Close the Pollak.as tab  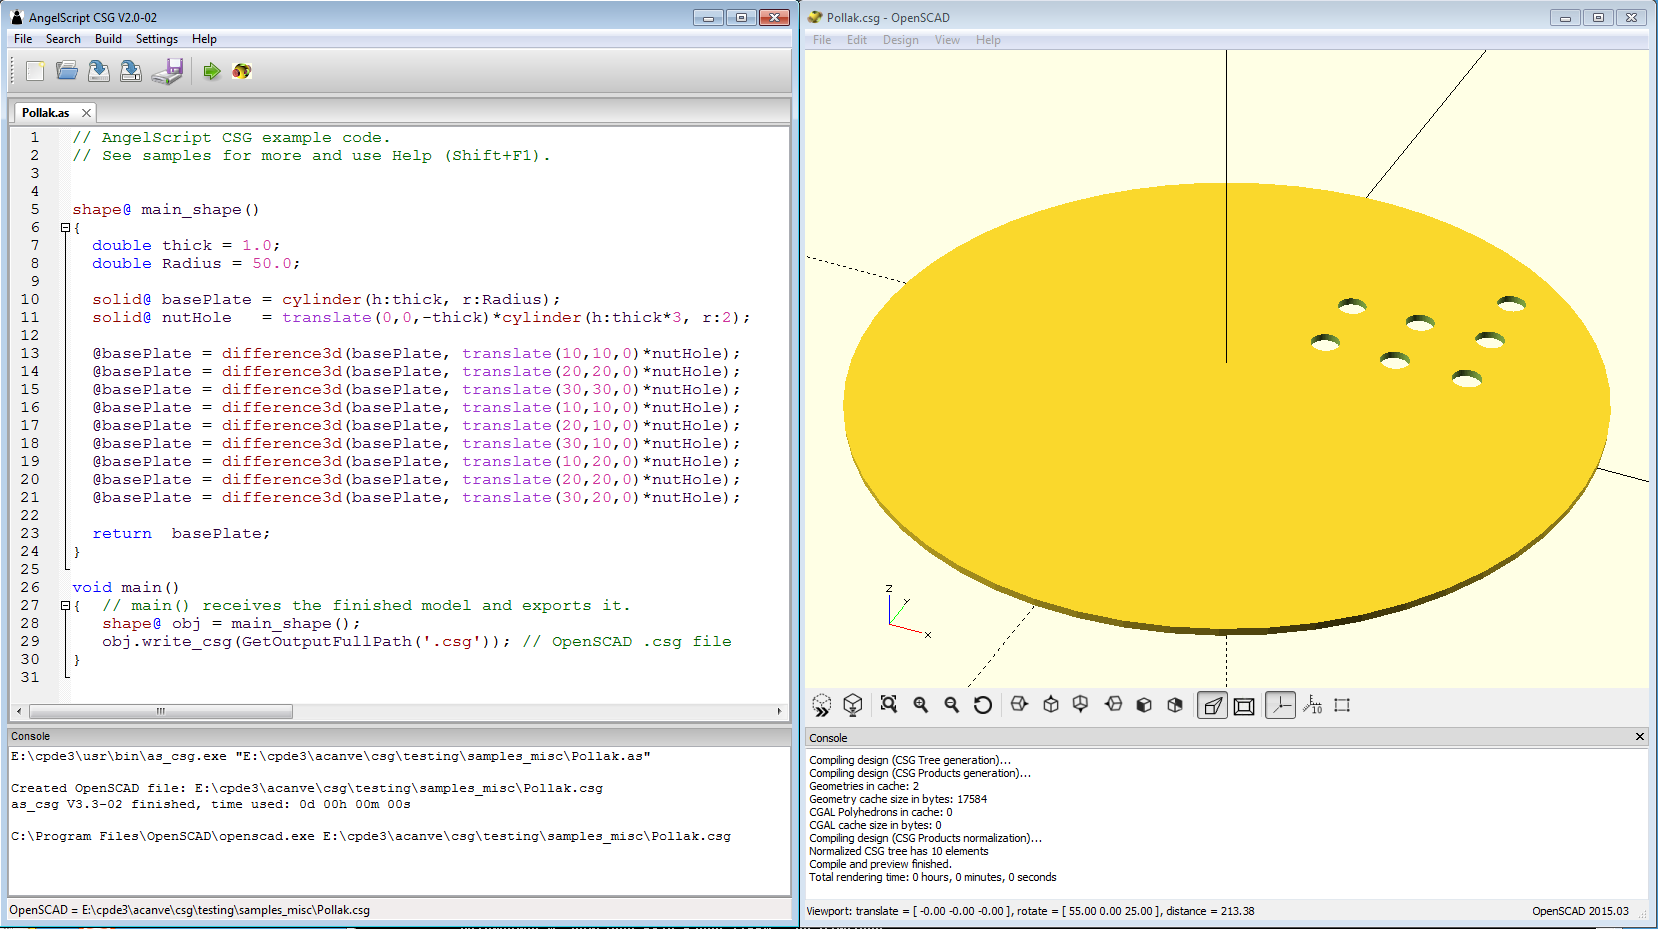pos(86,113)
